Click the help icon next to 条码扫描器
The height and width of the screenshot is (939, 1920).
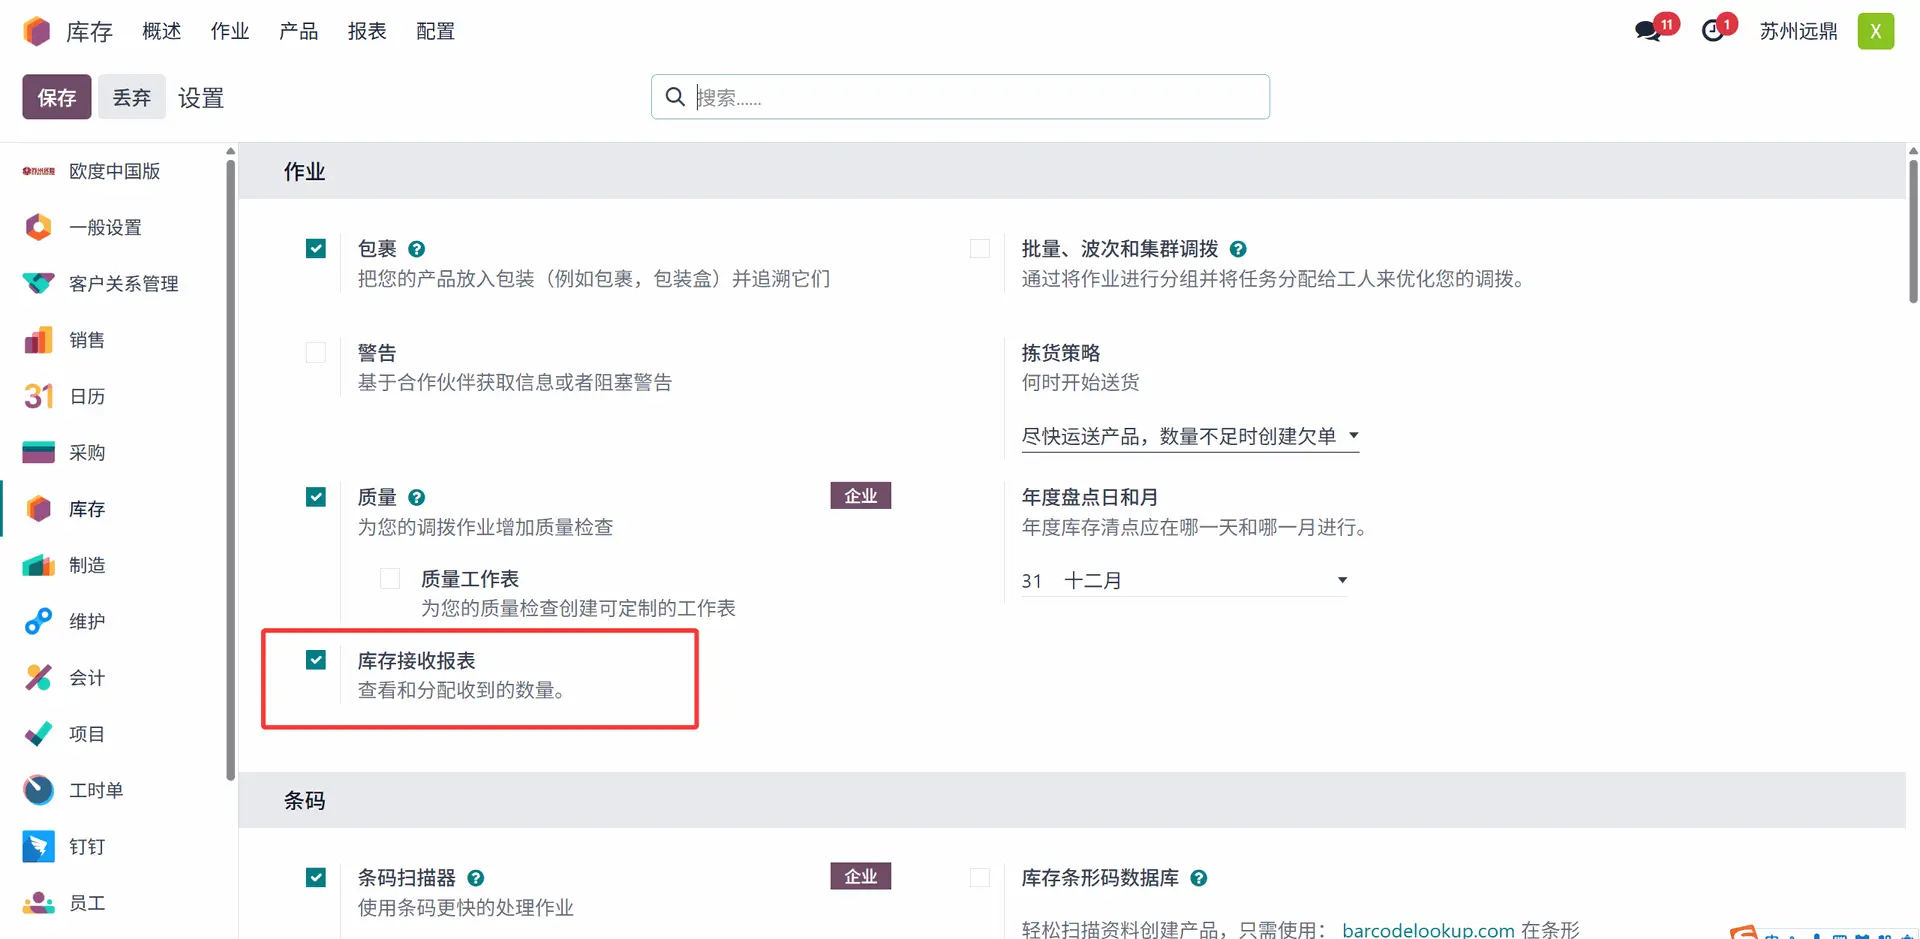point(476,878)
